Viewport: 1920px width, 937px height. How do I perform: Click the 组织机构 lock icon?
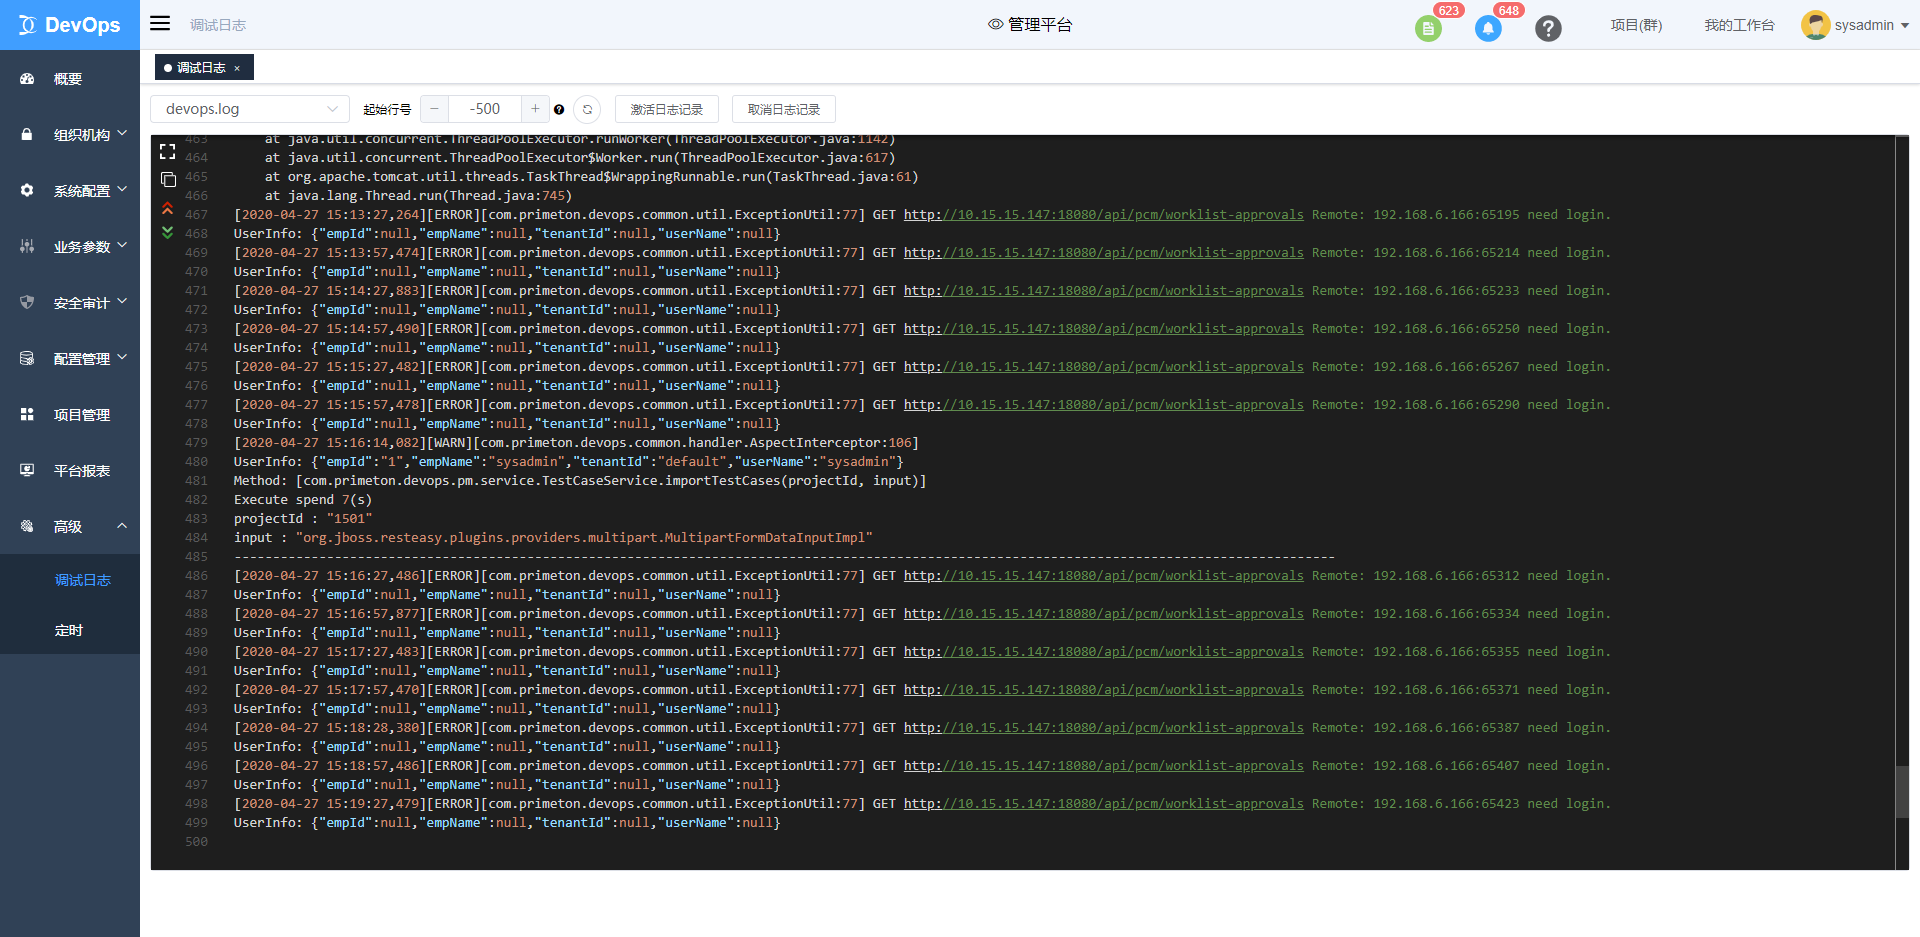[27, 134]
